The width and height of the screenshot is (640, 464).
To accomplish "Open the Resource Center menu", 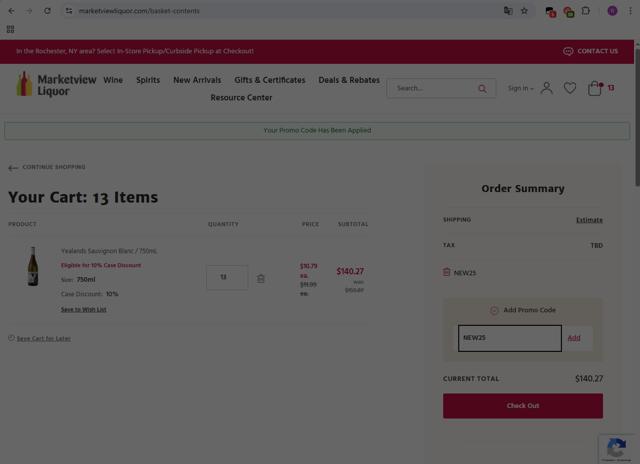I will click(x=241, y=98).
